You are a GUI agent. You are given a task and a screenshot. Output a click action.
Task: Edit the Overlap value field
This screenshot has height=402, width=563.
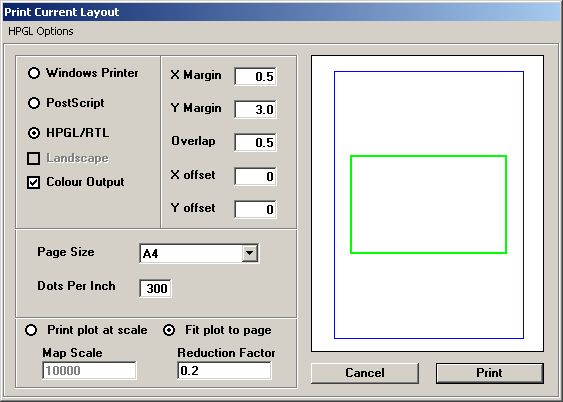255,142
